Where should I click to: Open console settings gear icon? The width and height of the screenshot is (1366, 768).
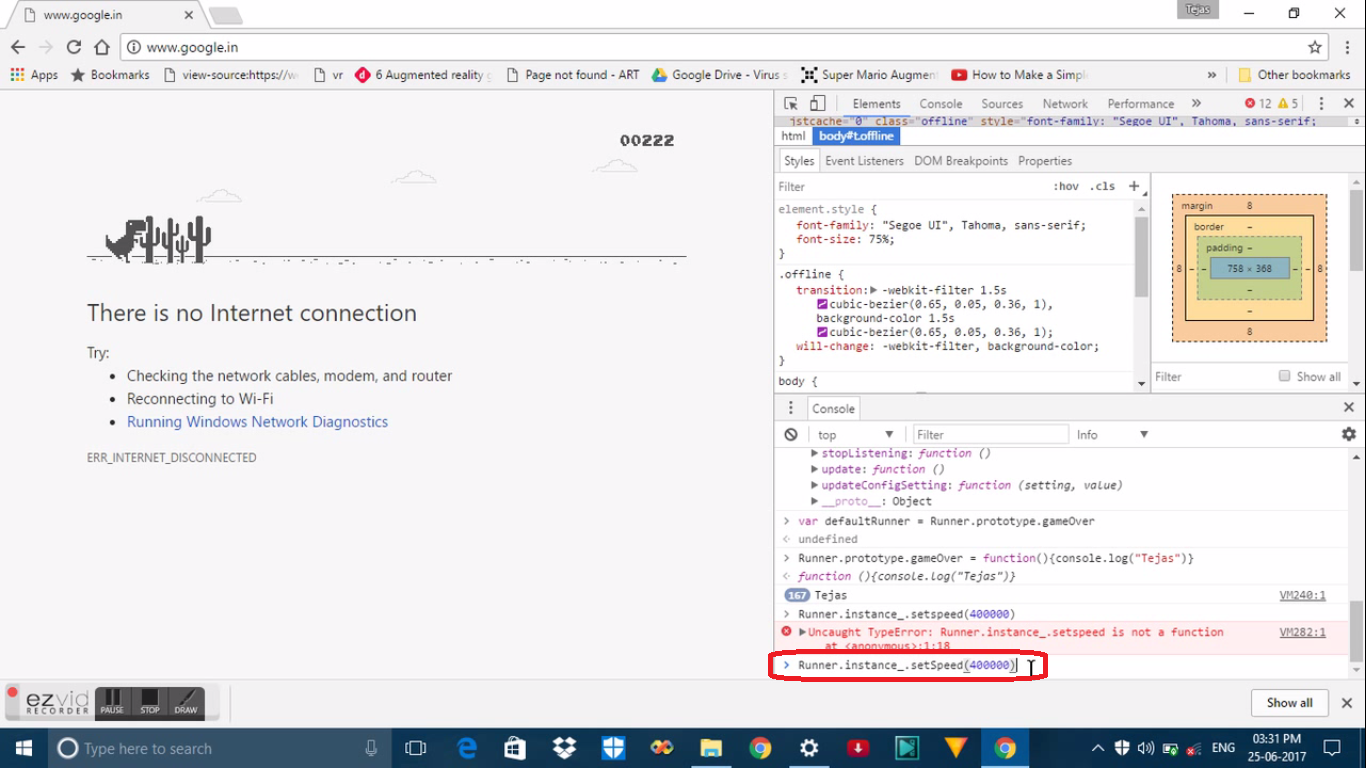click(x=1348, y=434)
